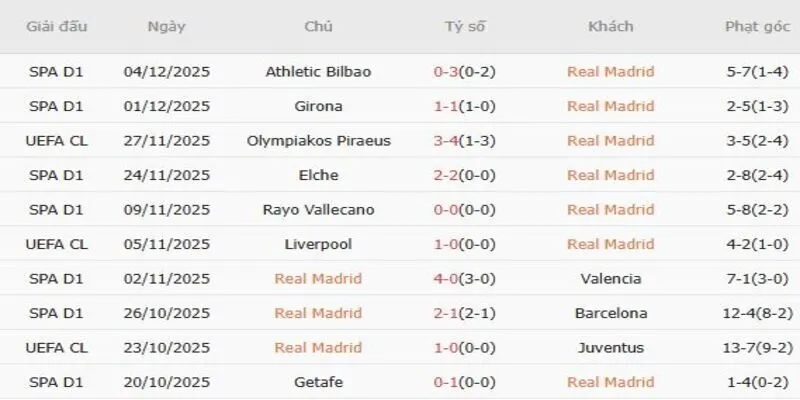Click the Barcelona team name

pyautogui.click(x=610, y=313)
